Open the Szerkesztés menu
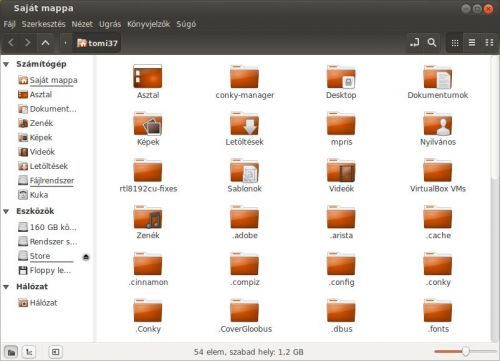 pos(43,24)
